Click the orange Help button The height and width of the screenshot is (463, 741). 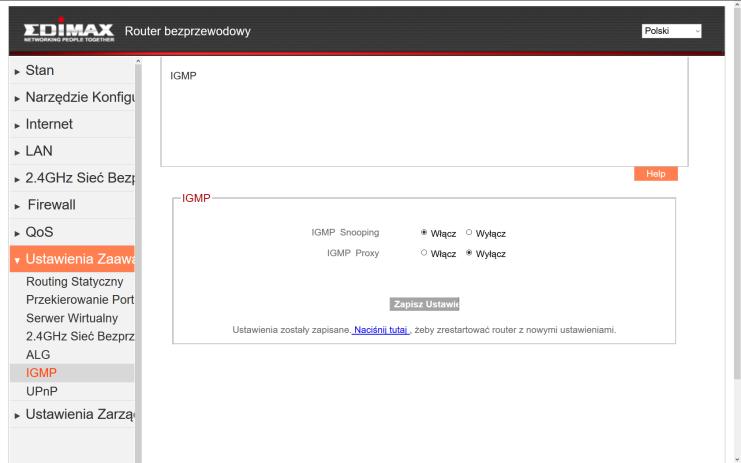[655, 174]
